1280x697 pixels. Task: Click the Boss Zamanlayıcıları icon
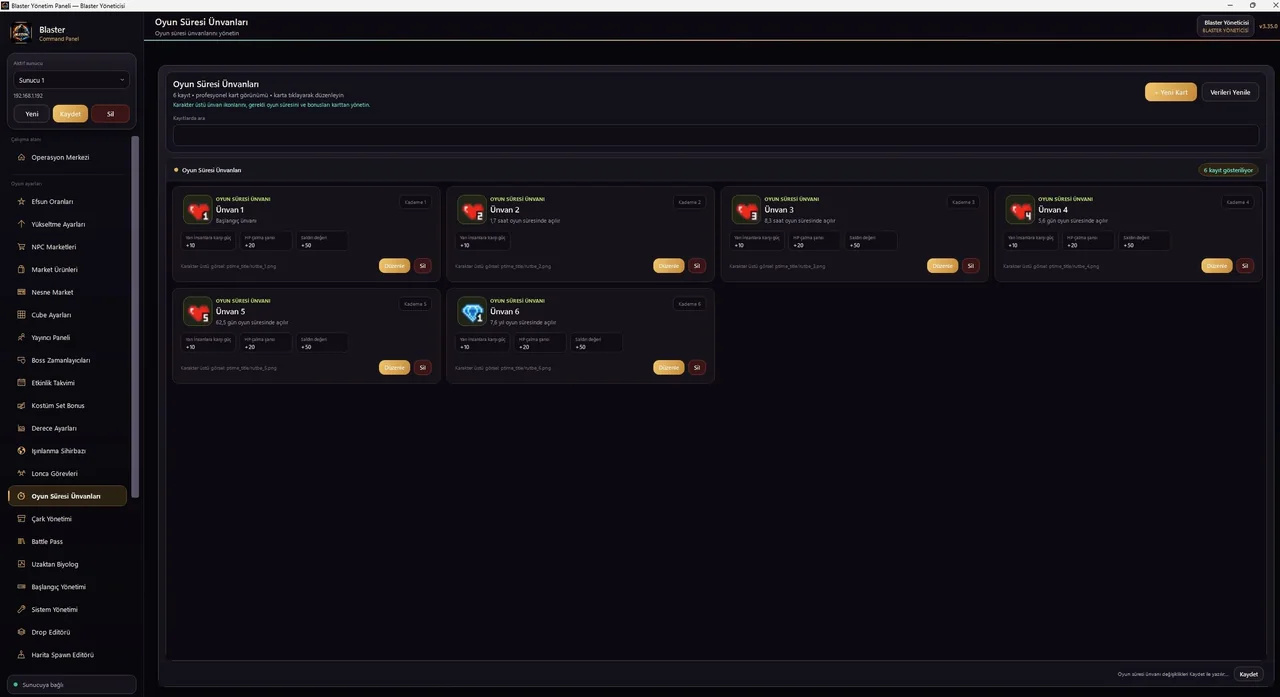click(22, 360)
